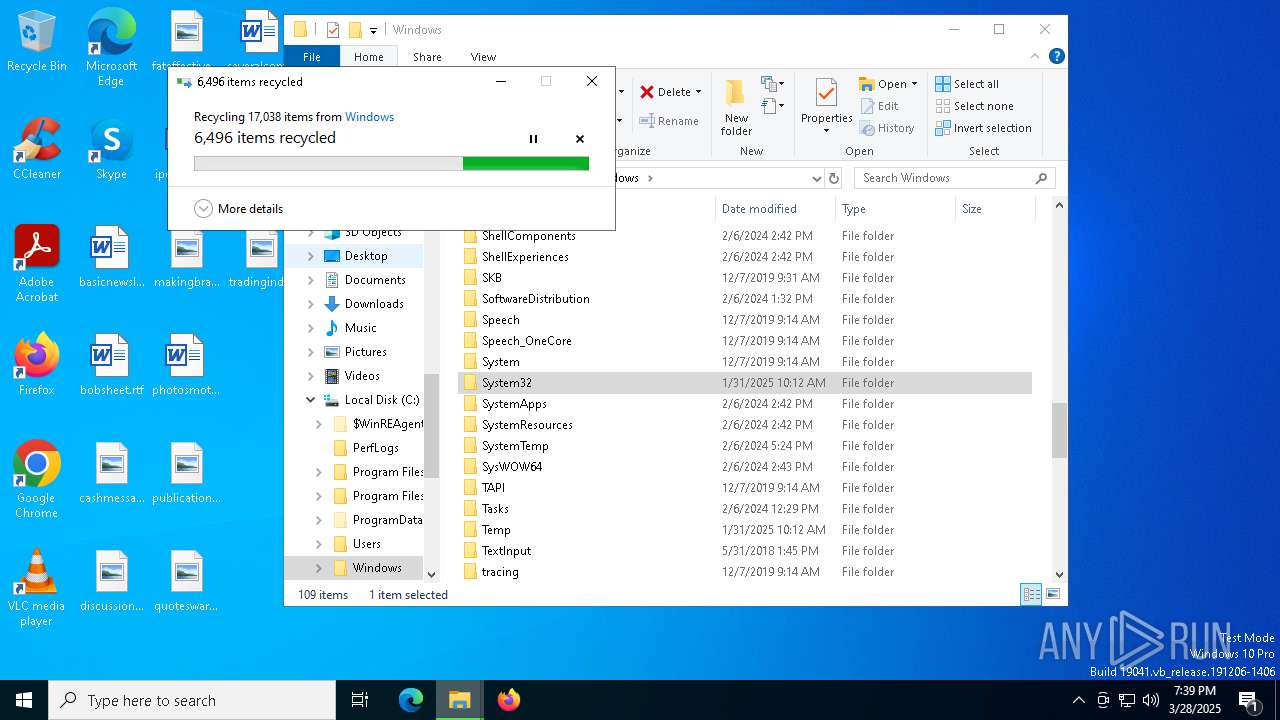
Task: Refresh the current folder view
Action: click(834, 178)
